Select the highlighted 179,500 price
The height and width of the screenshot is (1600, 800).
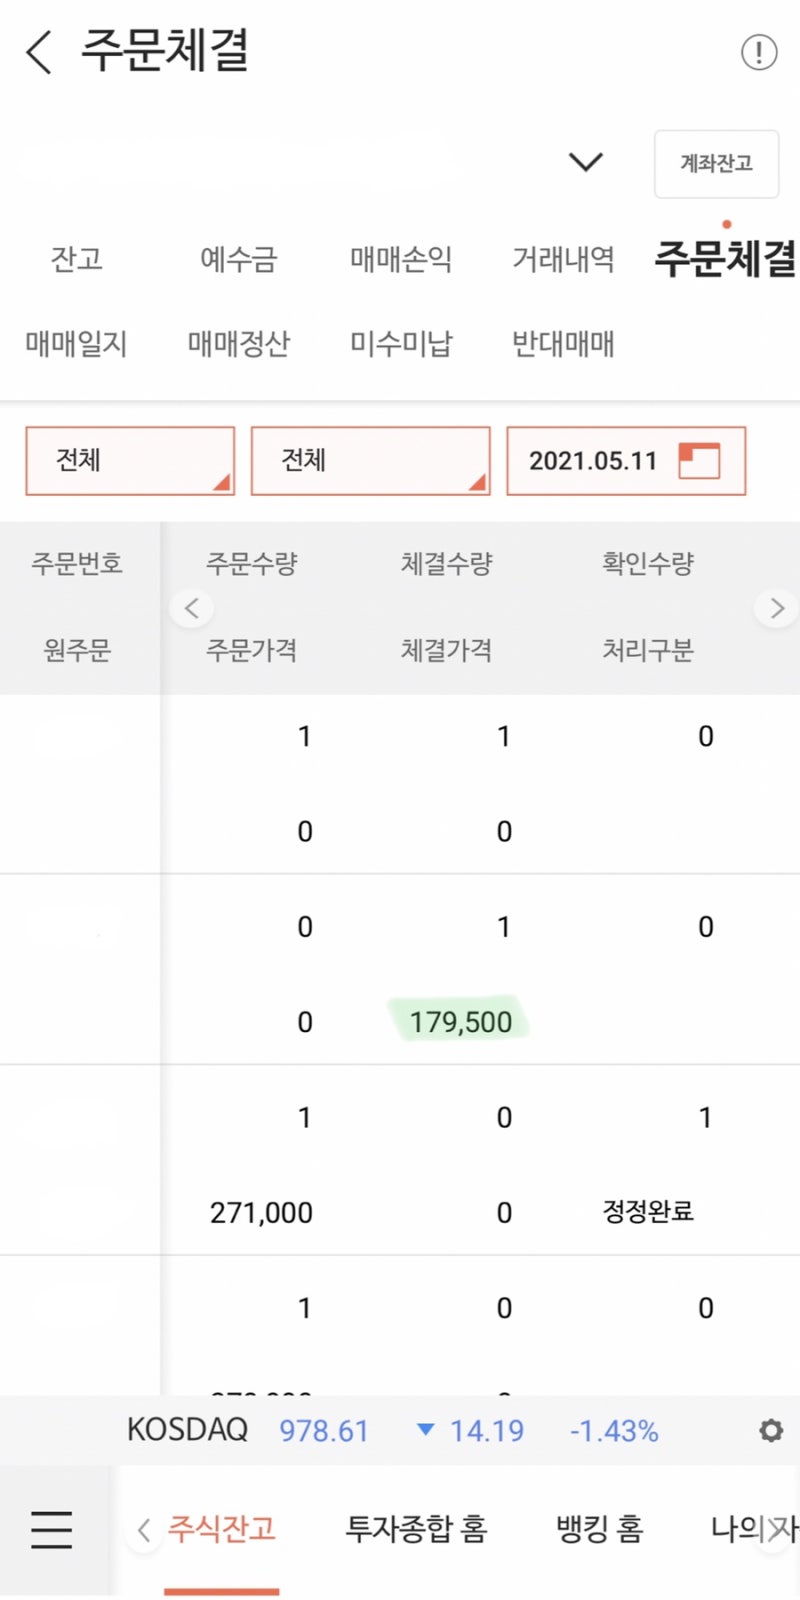(x=460, y=1022)
